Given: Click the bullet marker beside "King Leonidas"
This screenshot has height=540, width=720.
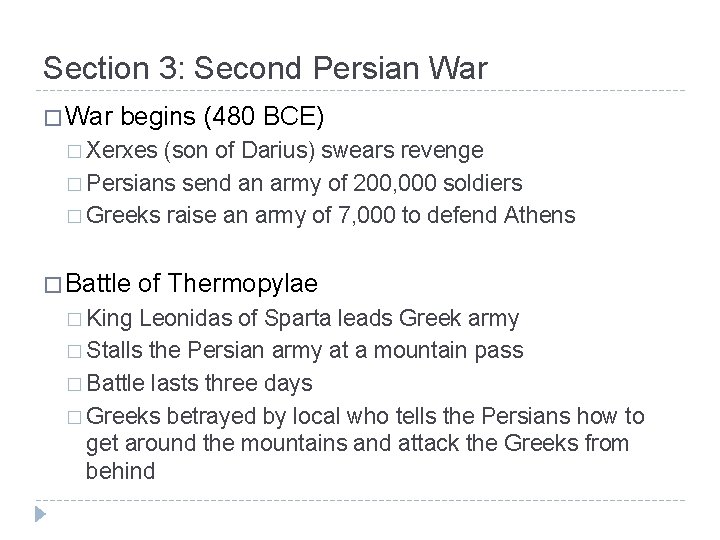Looking at the screenshot, I should click(x=78, y=319).
